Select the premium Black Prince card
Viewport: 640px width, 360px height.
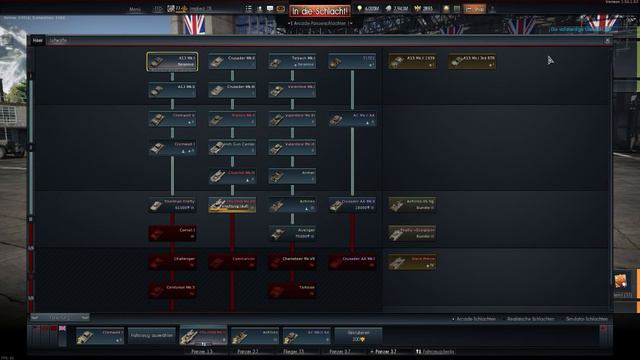[x=412, y=262]
